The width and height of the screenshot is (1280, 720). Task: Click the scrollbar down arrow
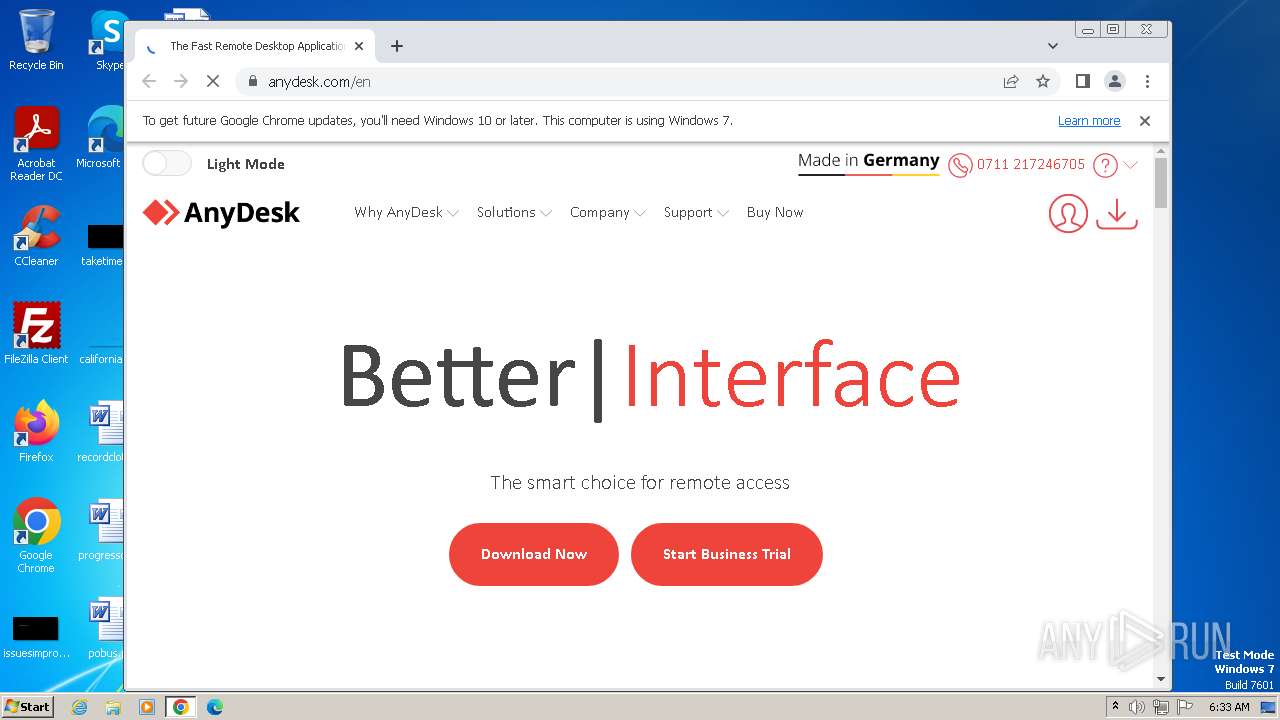tap(1161, 679)
